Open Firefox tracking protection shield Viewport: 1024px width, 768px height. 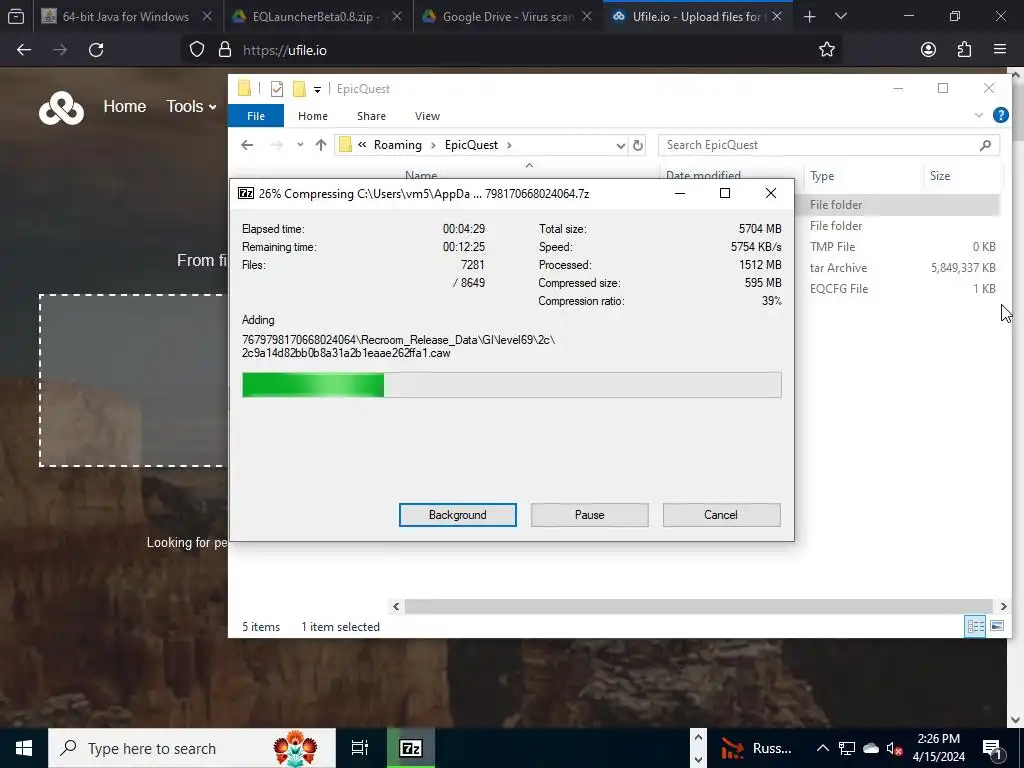click(197, 50)
